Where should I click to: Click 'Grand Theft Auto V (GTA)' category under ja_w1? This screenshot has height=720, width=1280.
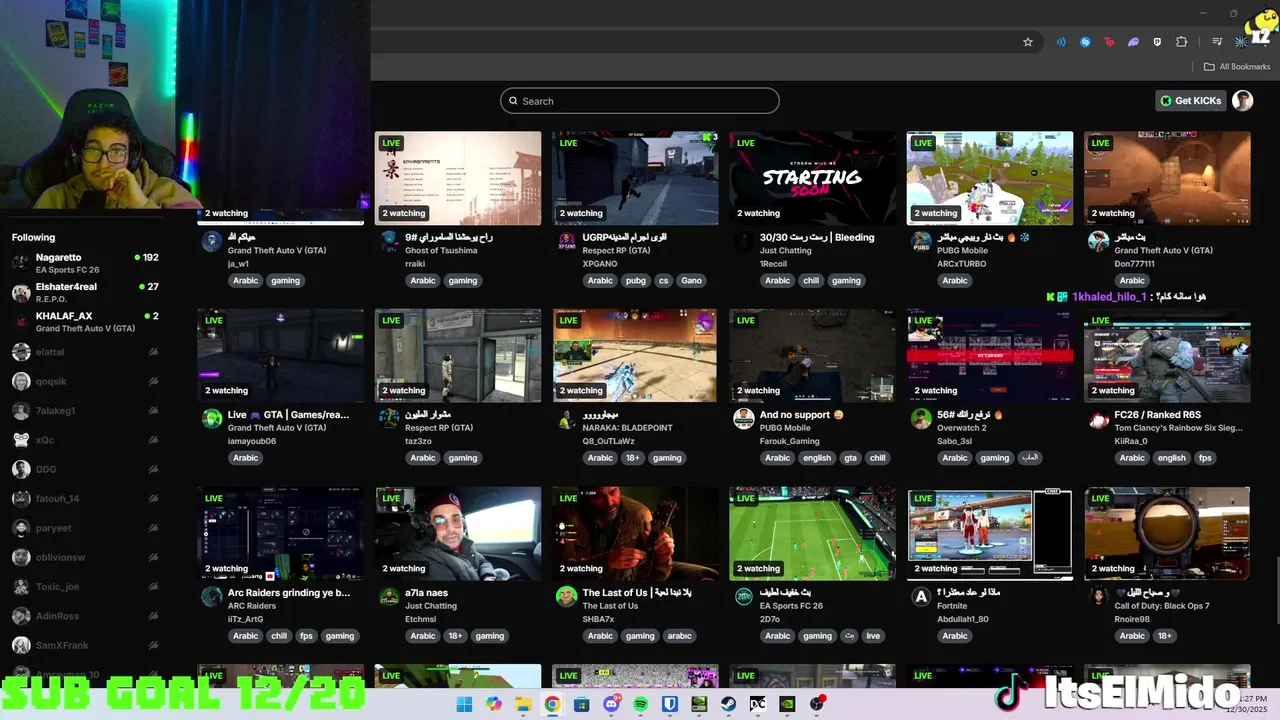coord(277,251)
